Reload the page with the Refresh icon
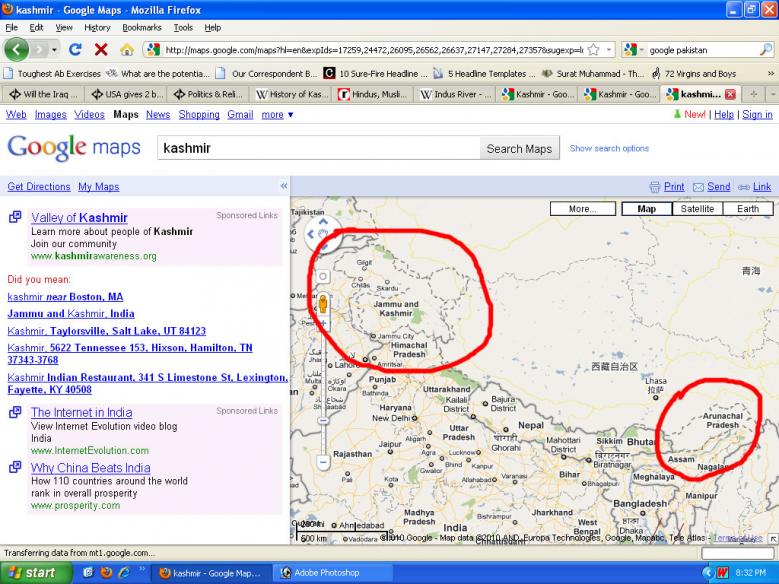 [76, 49]
